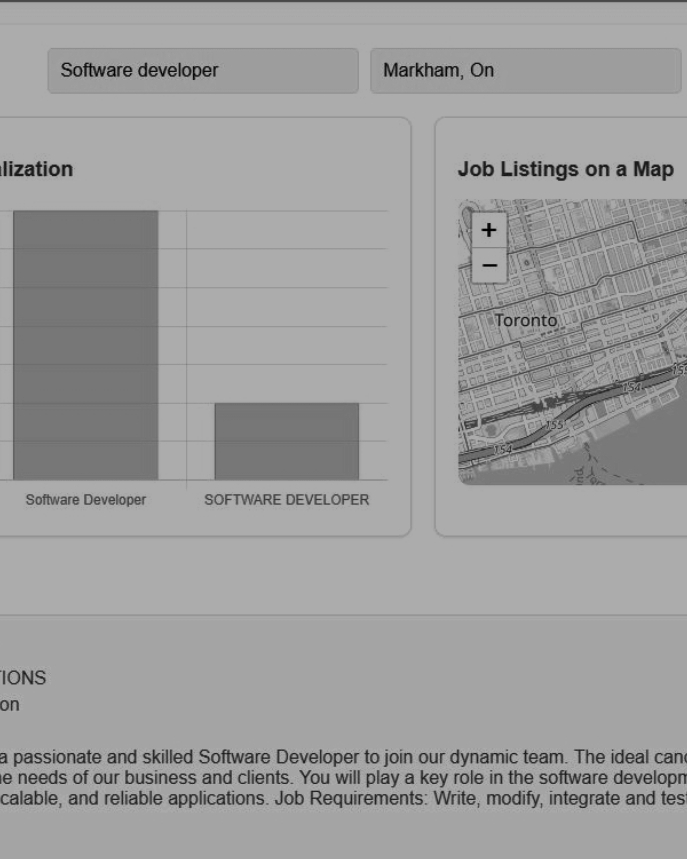This screenshot has height=859, width=687.
Task: Select the tall 'Software Developer' chart bar
Action: [85, 345]
